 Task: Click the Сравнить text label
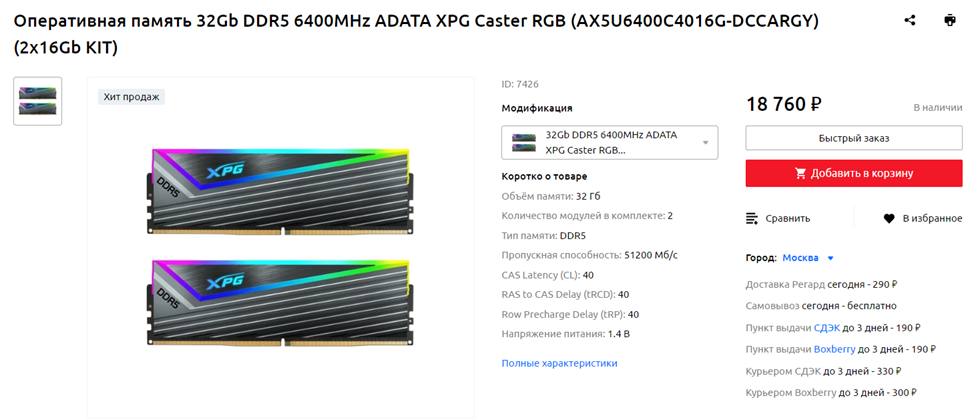click(788, 219)
